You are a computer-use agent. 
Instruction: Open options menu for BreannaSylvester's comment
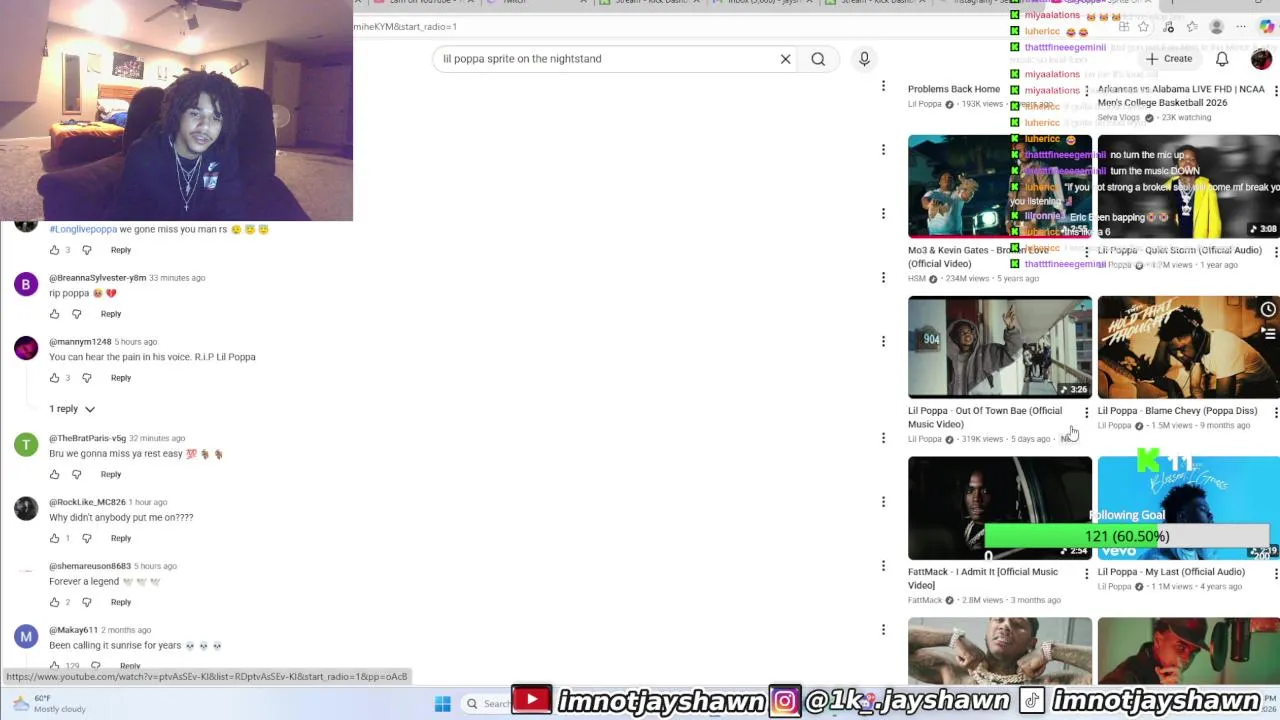(883, 278)
